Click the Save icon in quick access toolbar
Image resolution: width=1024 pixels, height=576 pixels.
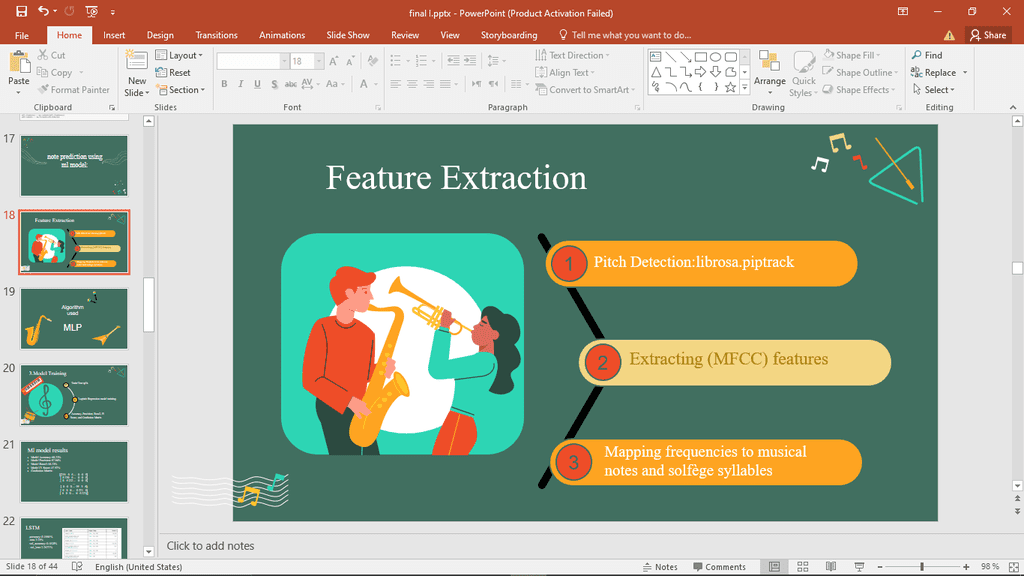coord(19,12)
